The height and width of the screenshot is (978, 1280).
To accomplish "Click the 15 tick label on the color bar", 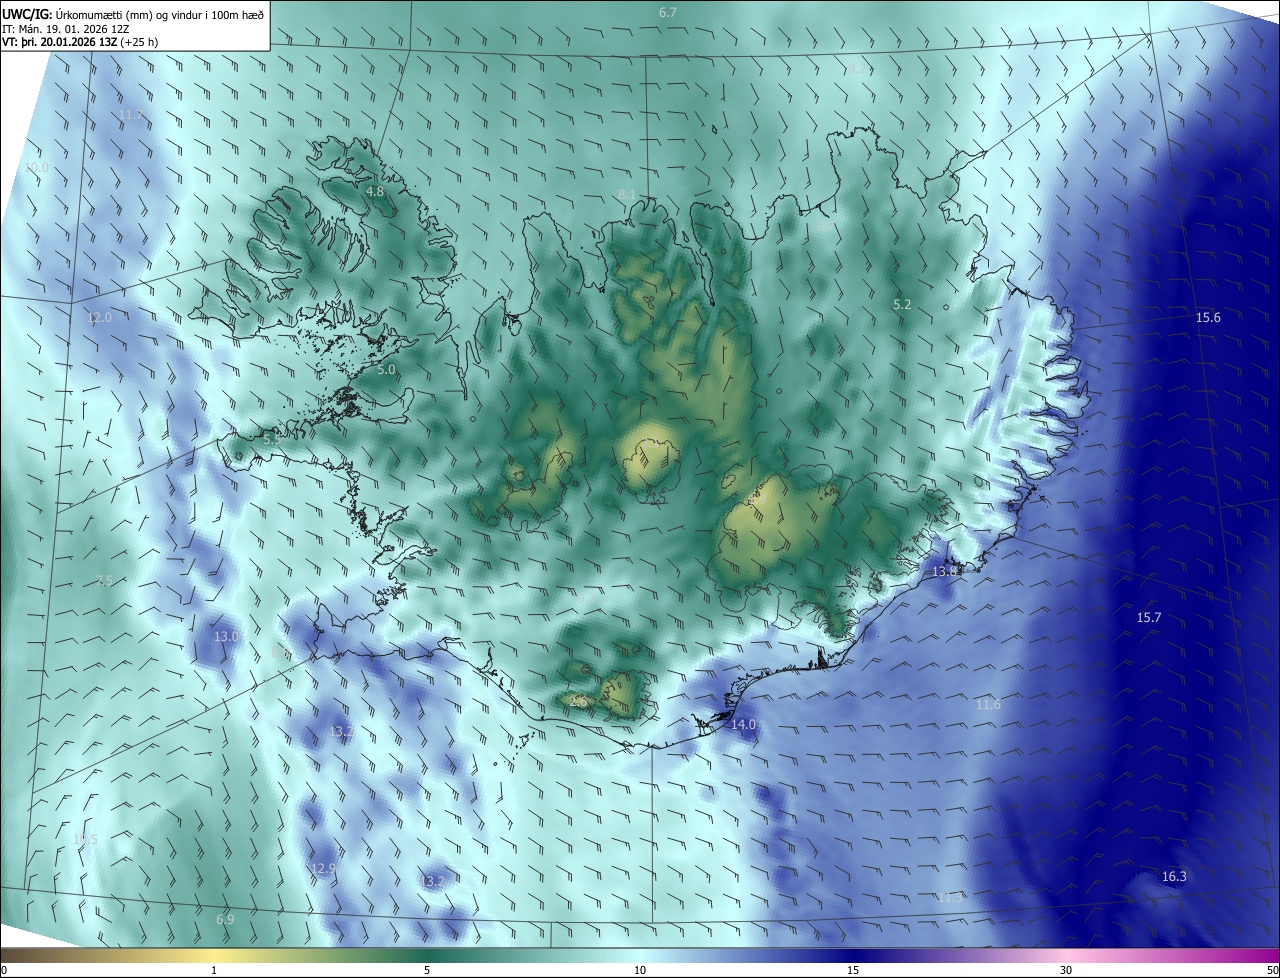I will (853, 971).
